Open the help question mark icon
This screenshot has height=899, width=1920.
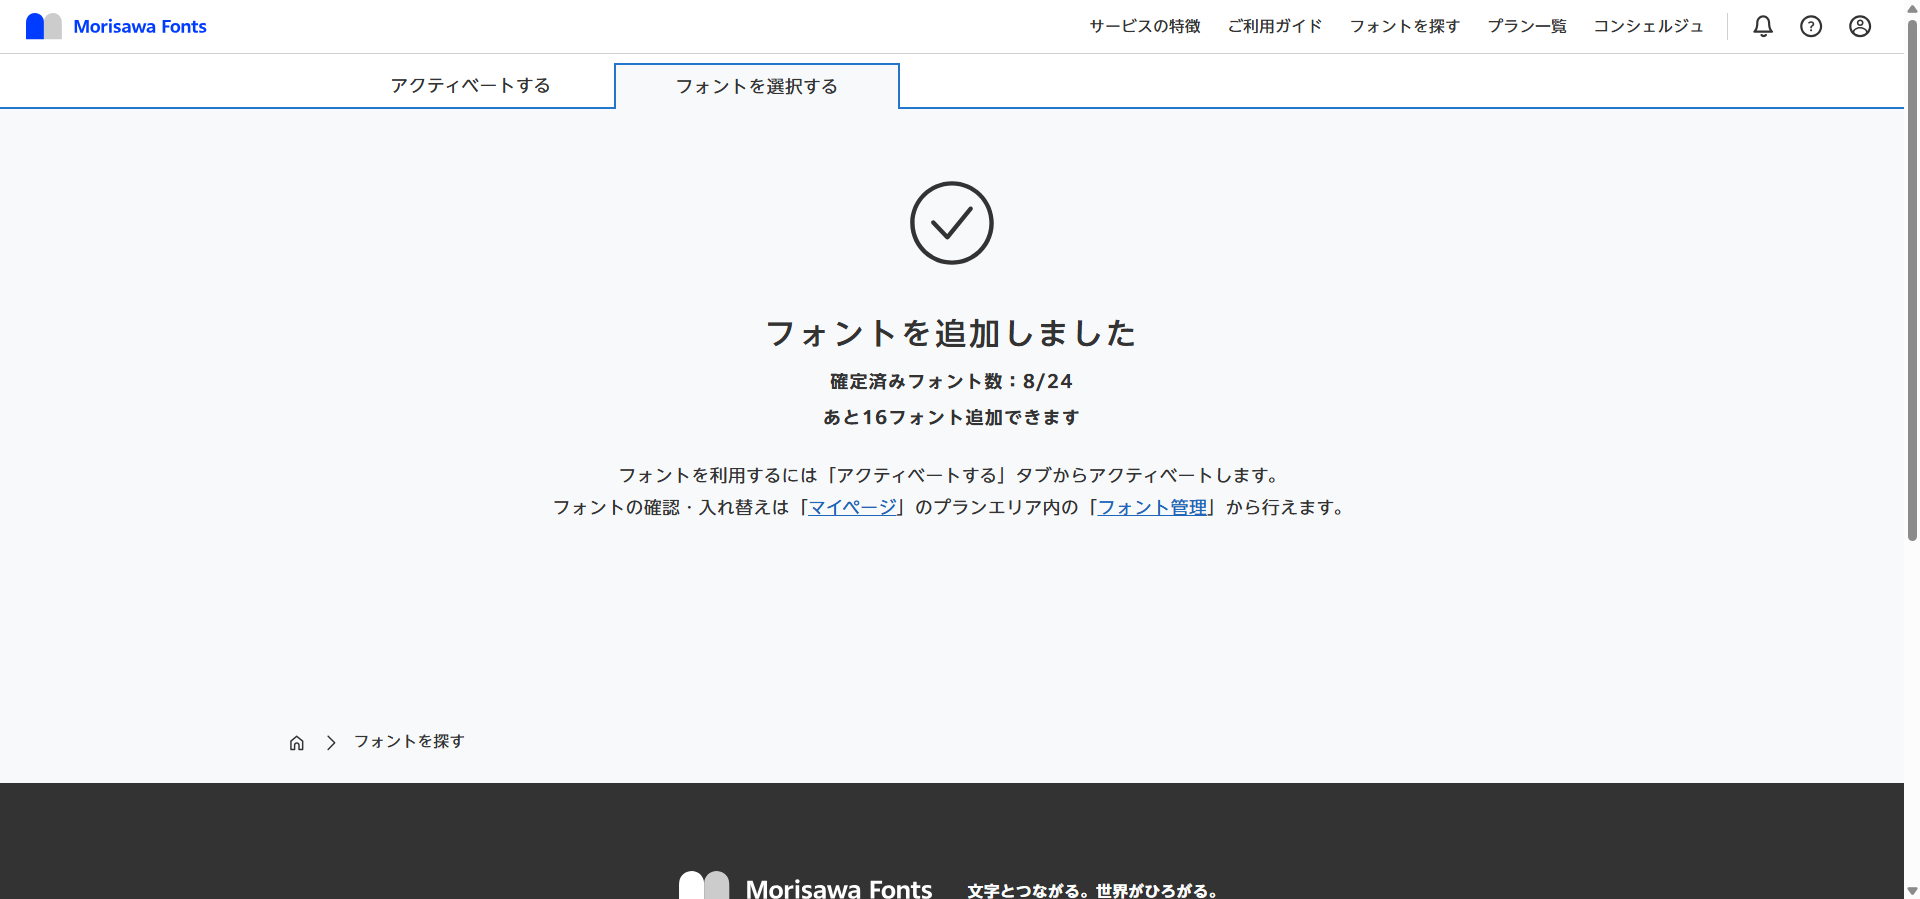point(1811,26)
